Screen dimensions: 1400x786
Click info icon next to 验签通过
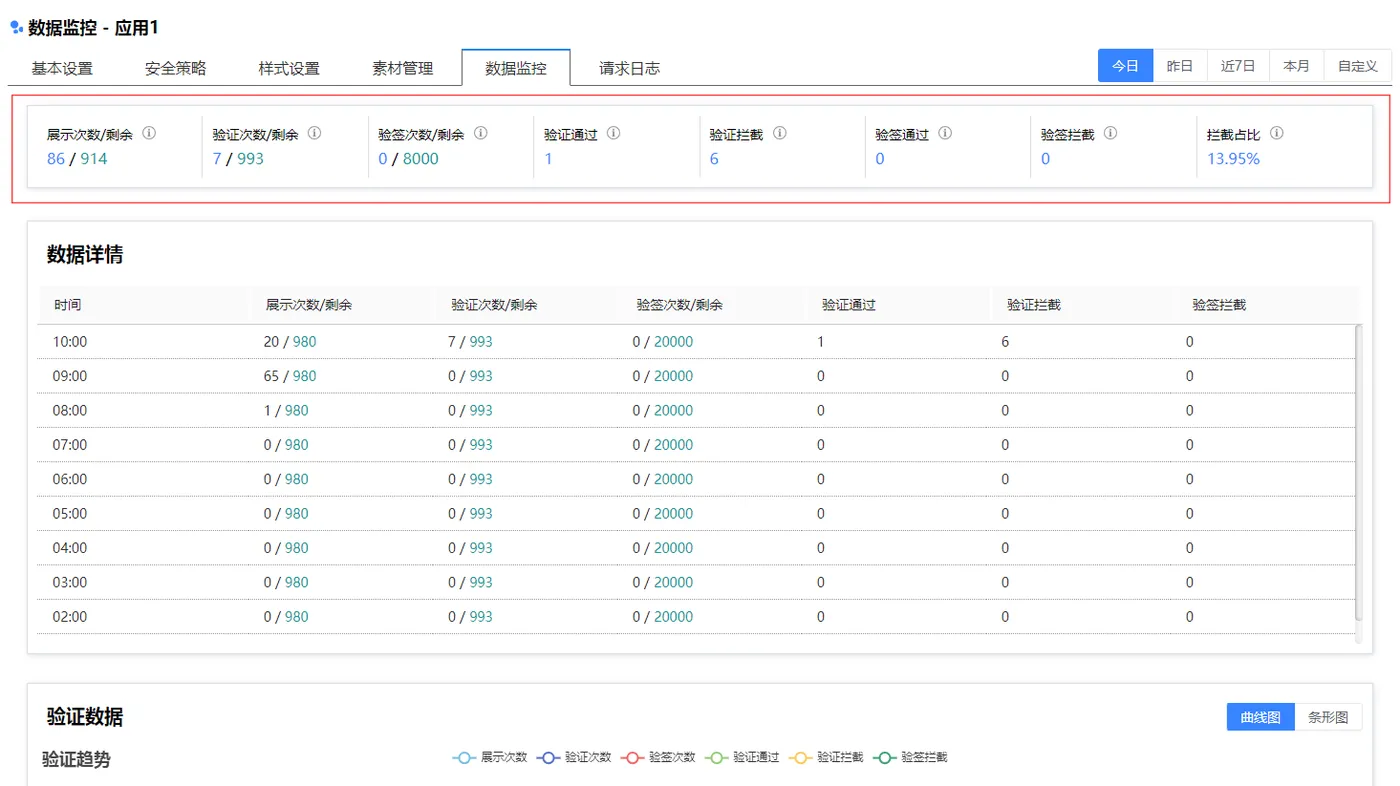point(944,133)
